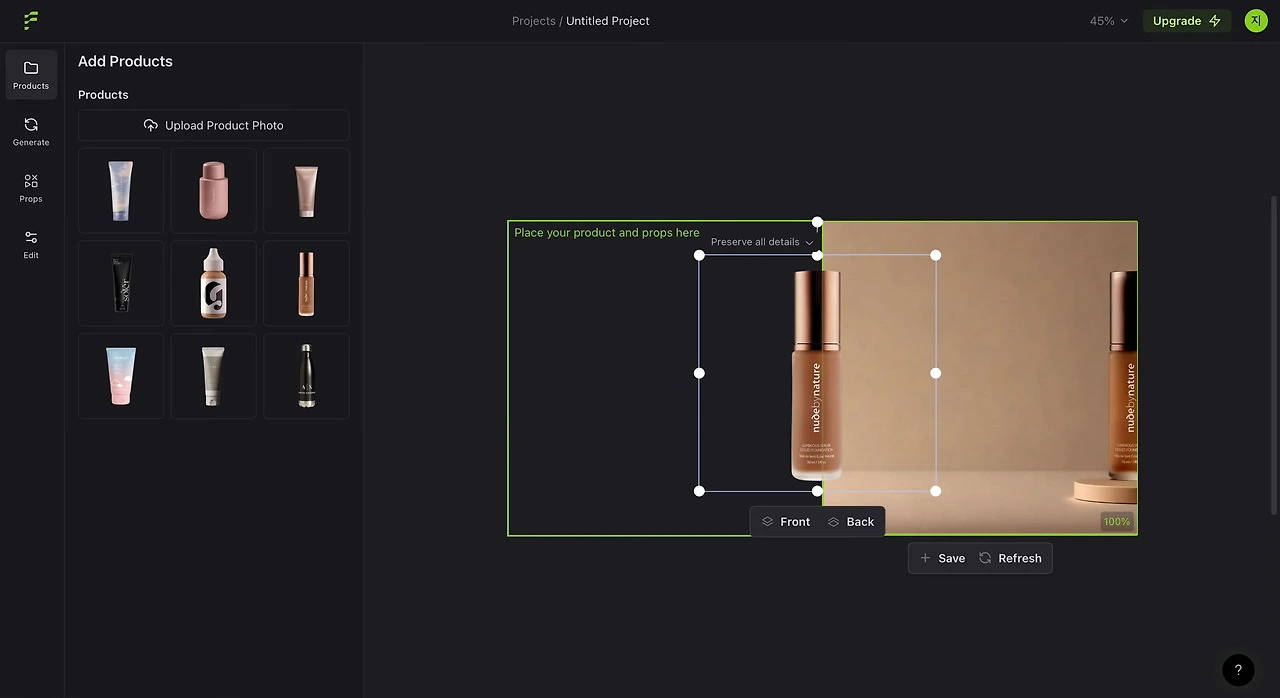1280x698 pixels.
Task: Open the Edit sidebar tab
Action: click(x=31, y=244)
